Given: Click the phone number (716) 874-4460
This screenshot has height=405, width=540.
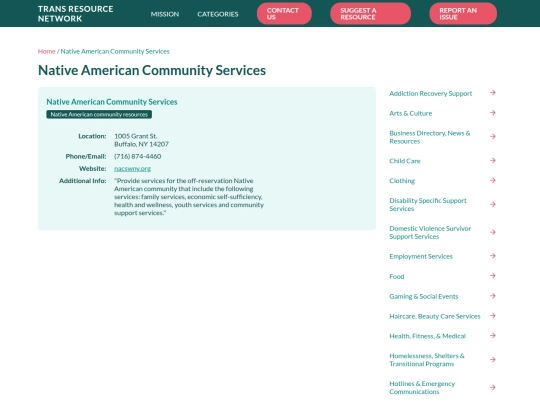Looking at the screenshot, I should pos(137,156).
